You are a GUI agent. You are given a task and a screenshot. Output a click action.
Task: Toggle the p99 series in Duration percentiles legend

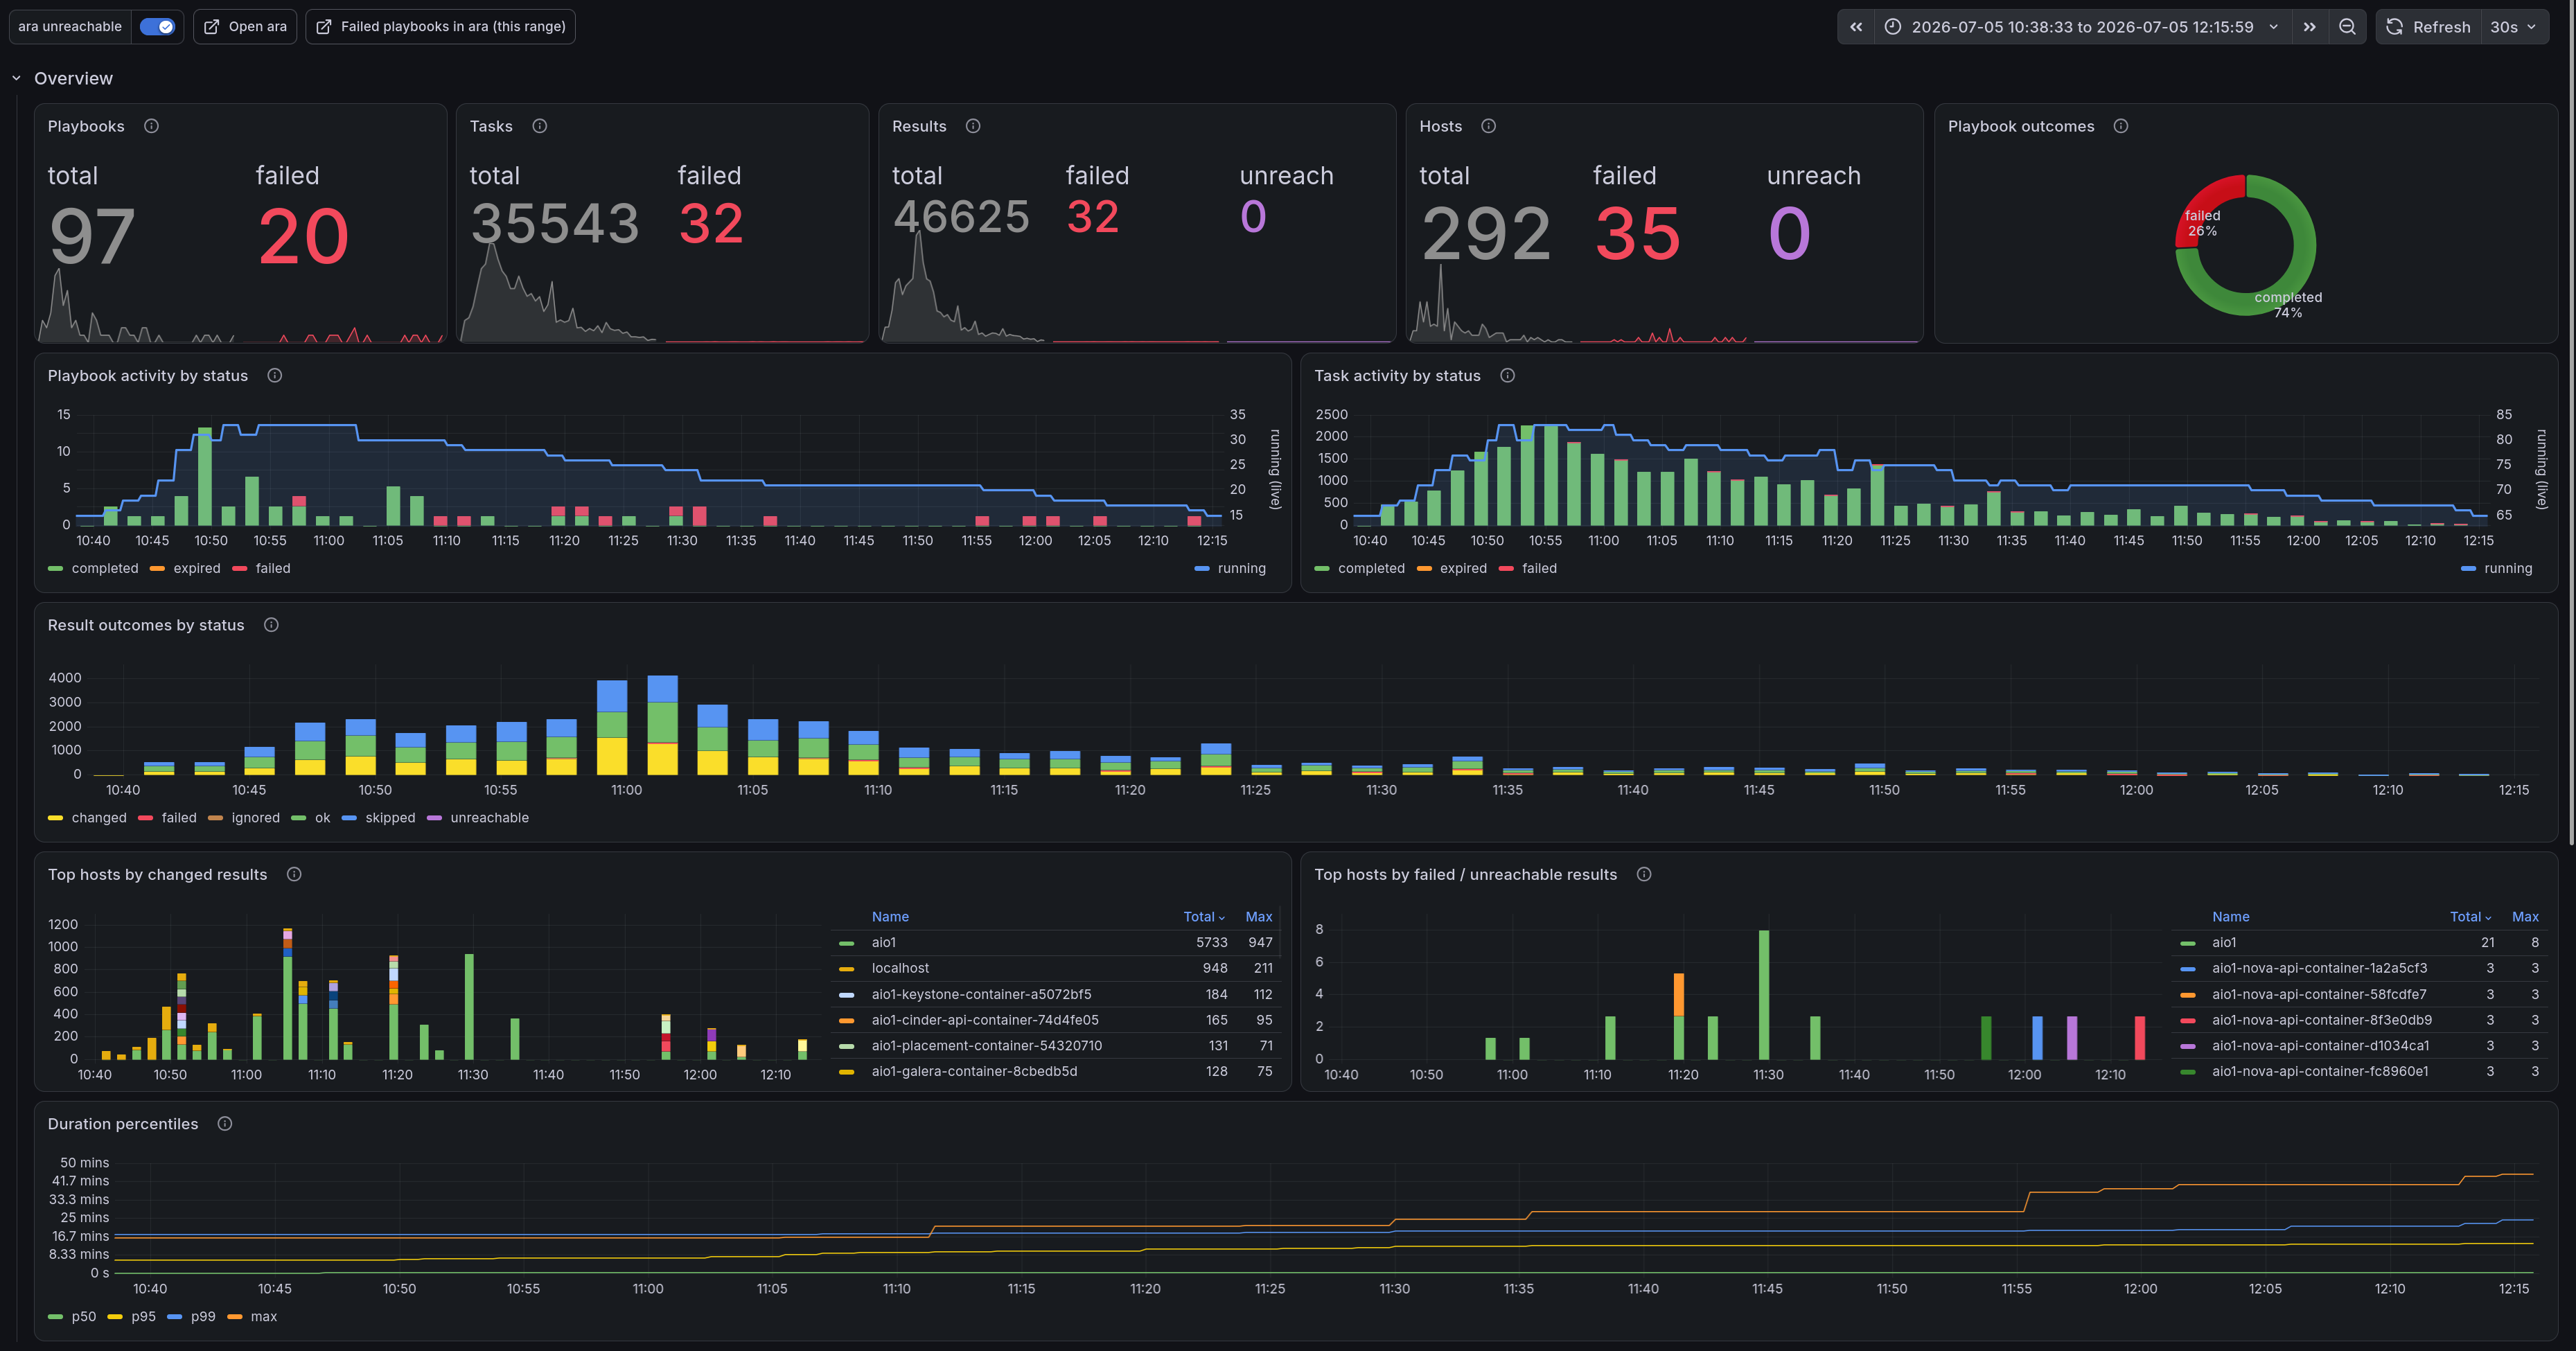pyautogui.click(x=192, y=1317)
